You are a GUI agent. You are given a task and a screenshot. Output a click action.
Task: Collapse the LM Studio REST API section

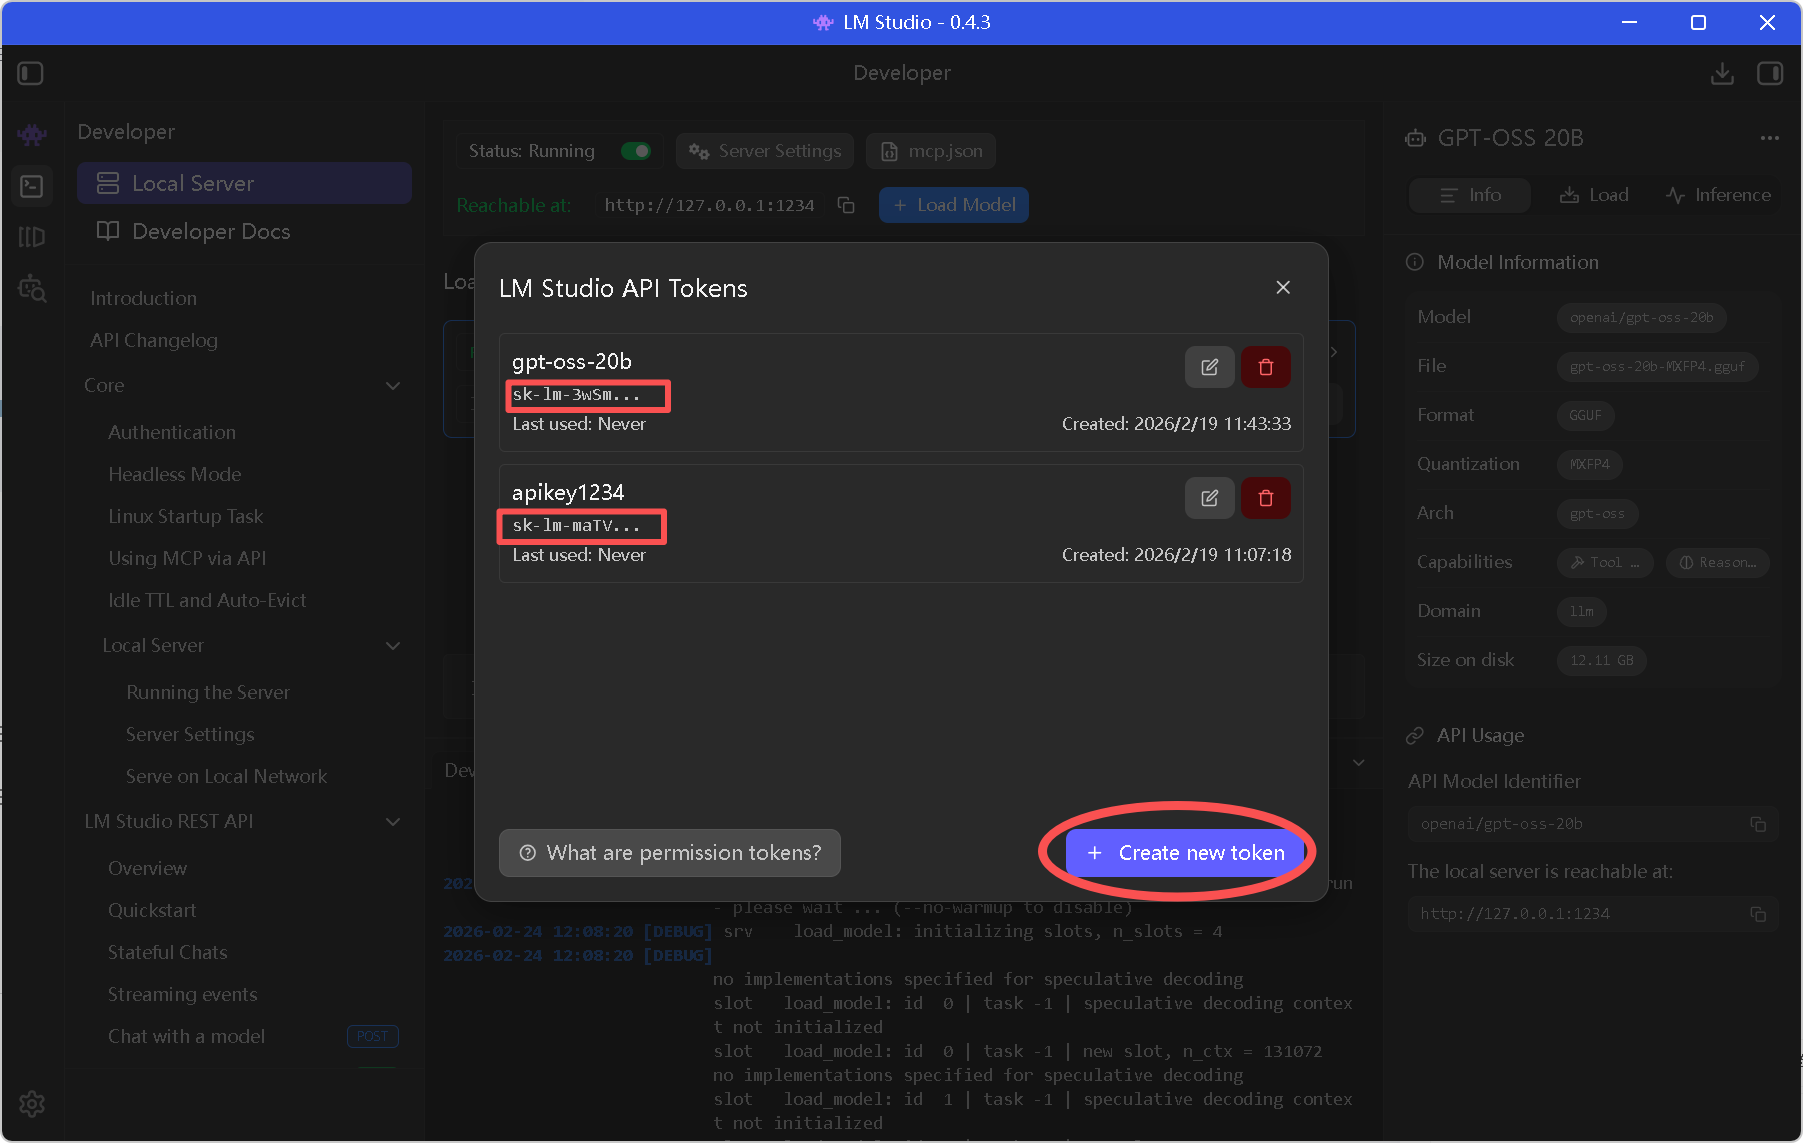[393, 822]
